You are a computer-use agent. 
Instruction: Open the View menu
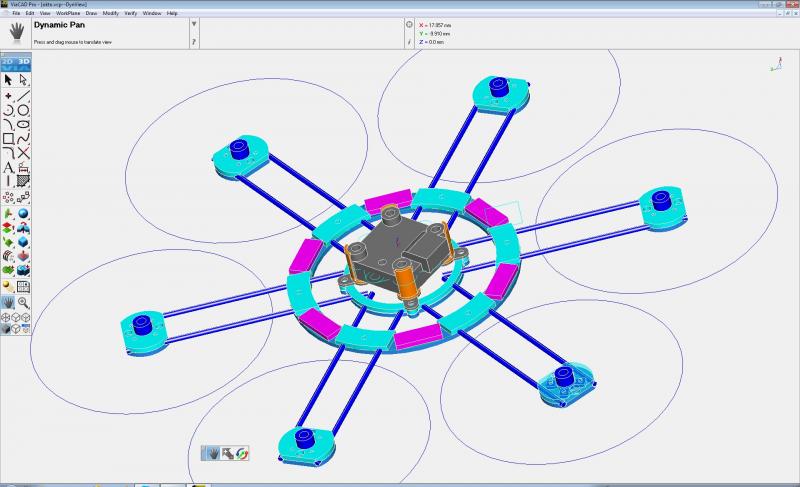(45, 13)
